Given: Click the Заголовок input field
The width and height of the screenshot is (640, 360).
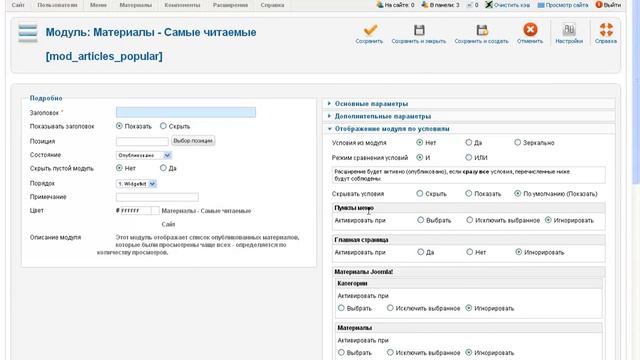Looking at the screenshot, I should point(186,112).
